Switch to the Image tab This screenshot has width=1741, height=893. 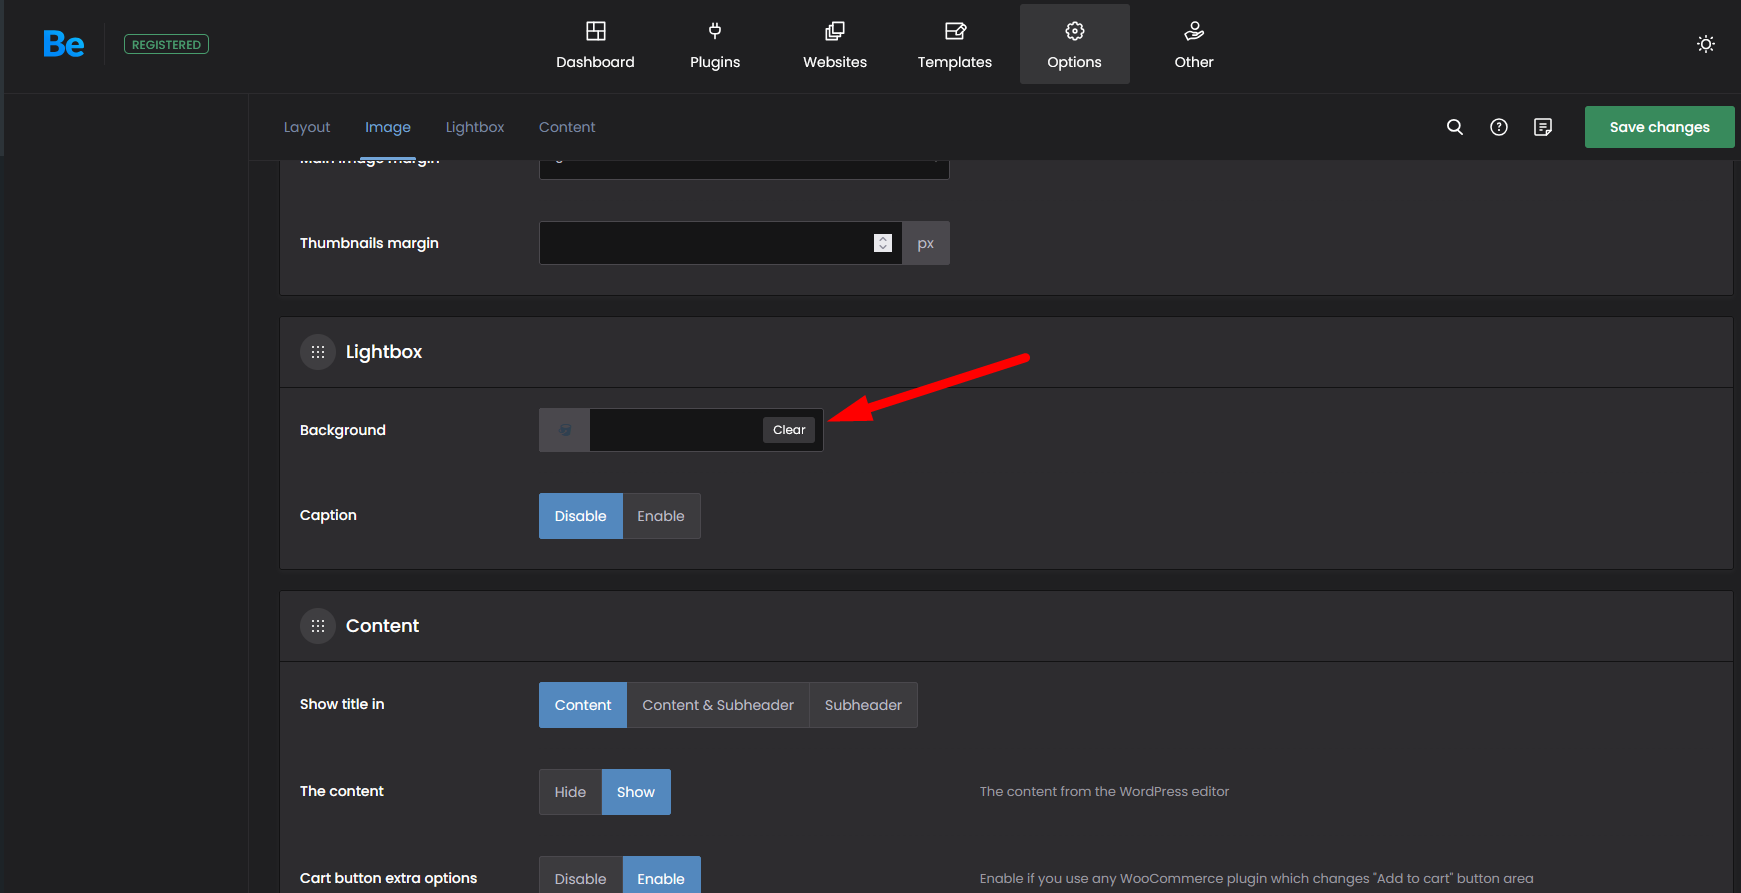tap(388, 127)
